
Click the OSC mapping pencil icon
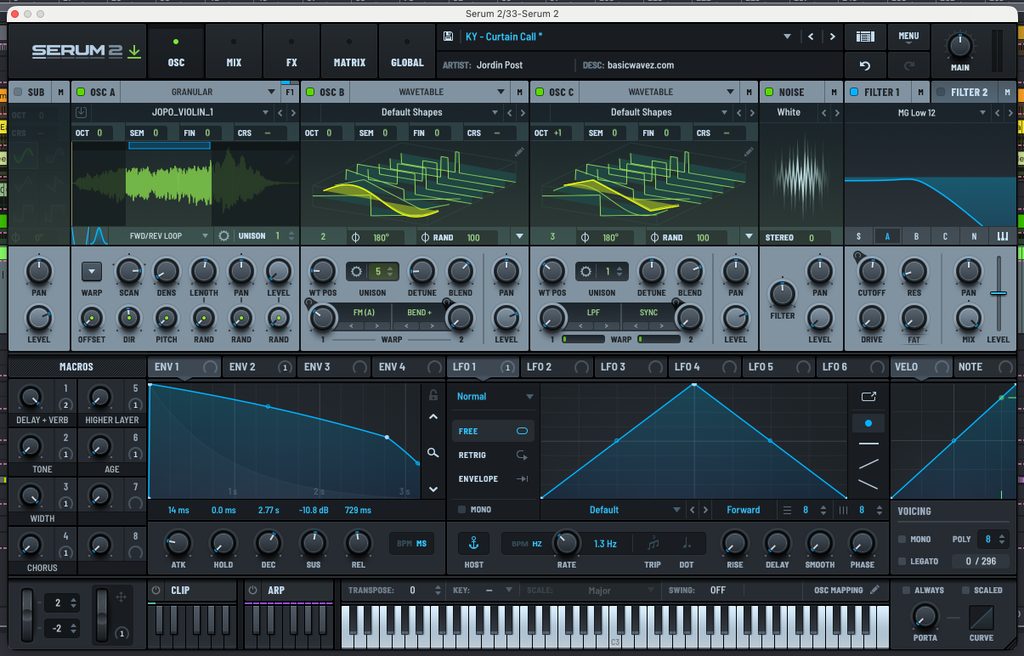874,589
